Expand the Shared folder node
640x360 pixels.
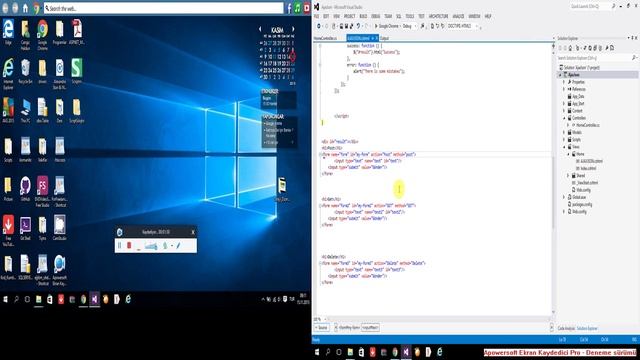pos(568,176)
